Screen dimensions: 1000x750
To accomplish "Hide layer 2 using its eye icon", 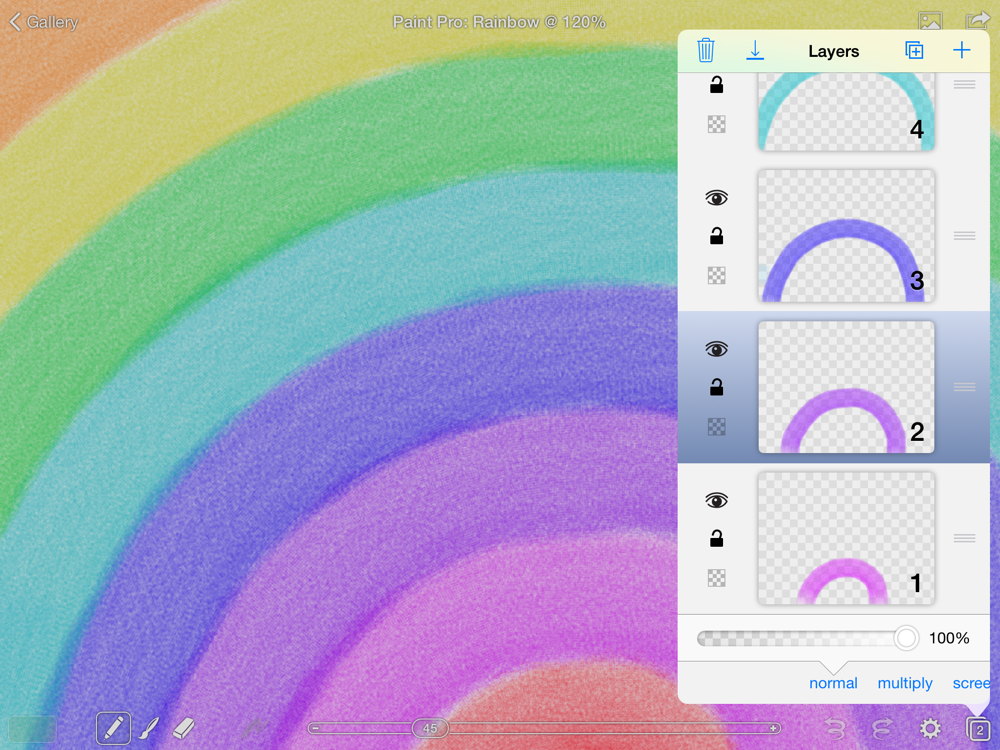I will pos(716,349).
